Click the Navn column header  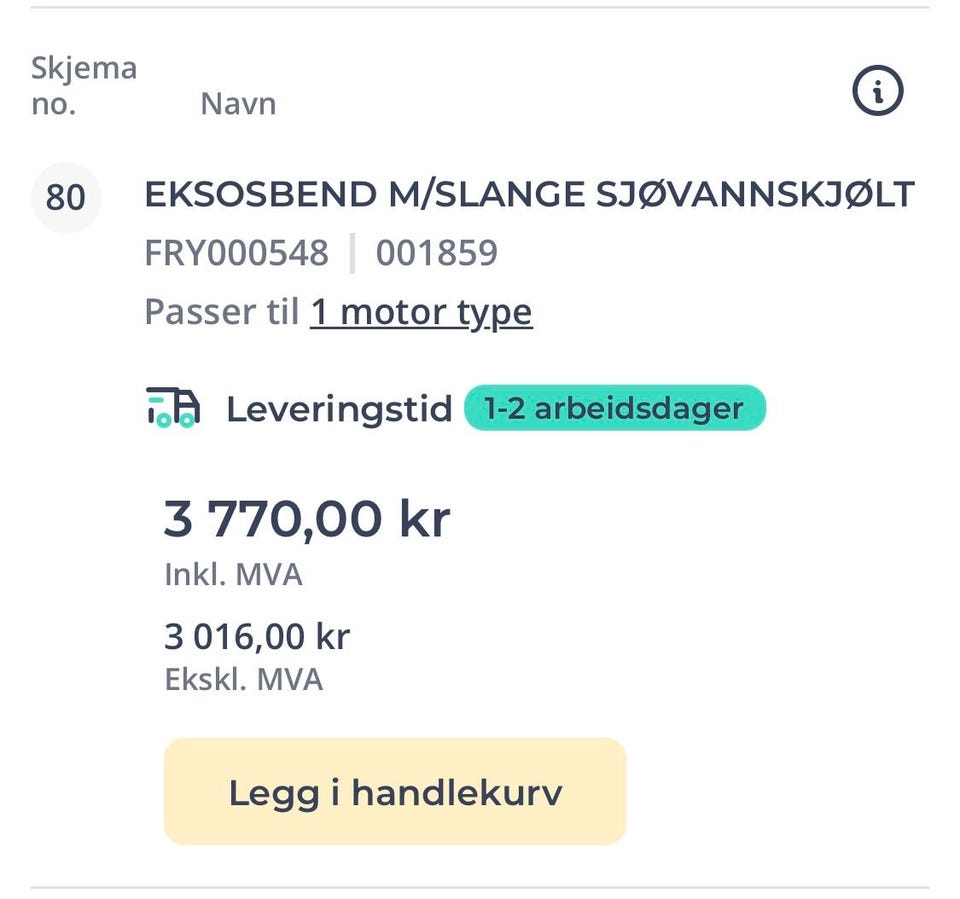(x=238, y=104)
